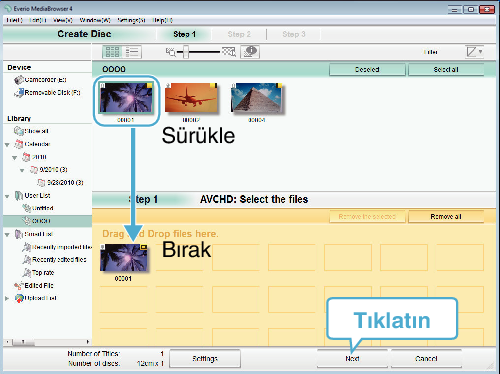500x374 pixels.
Task: Open the Settings menu
Action: pos(131,20)
